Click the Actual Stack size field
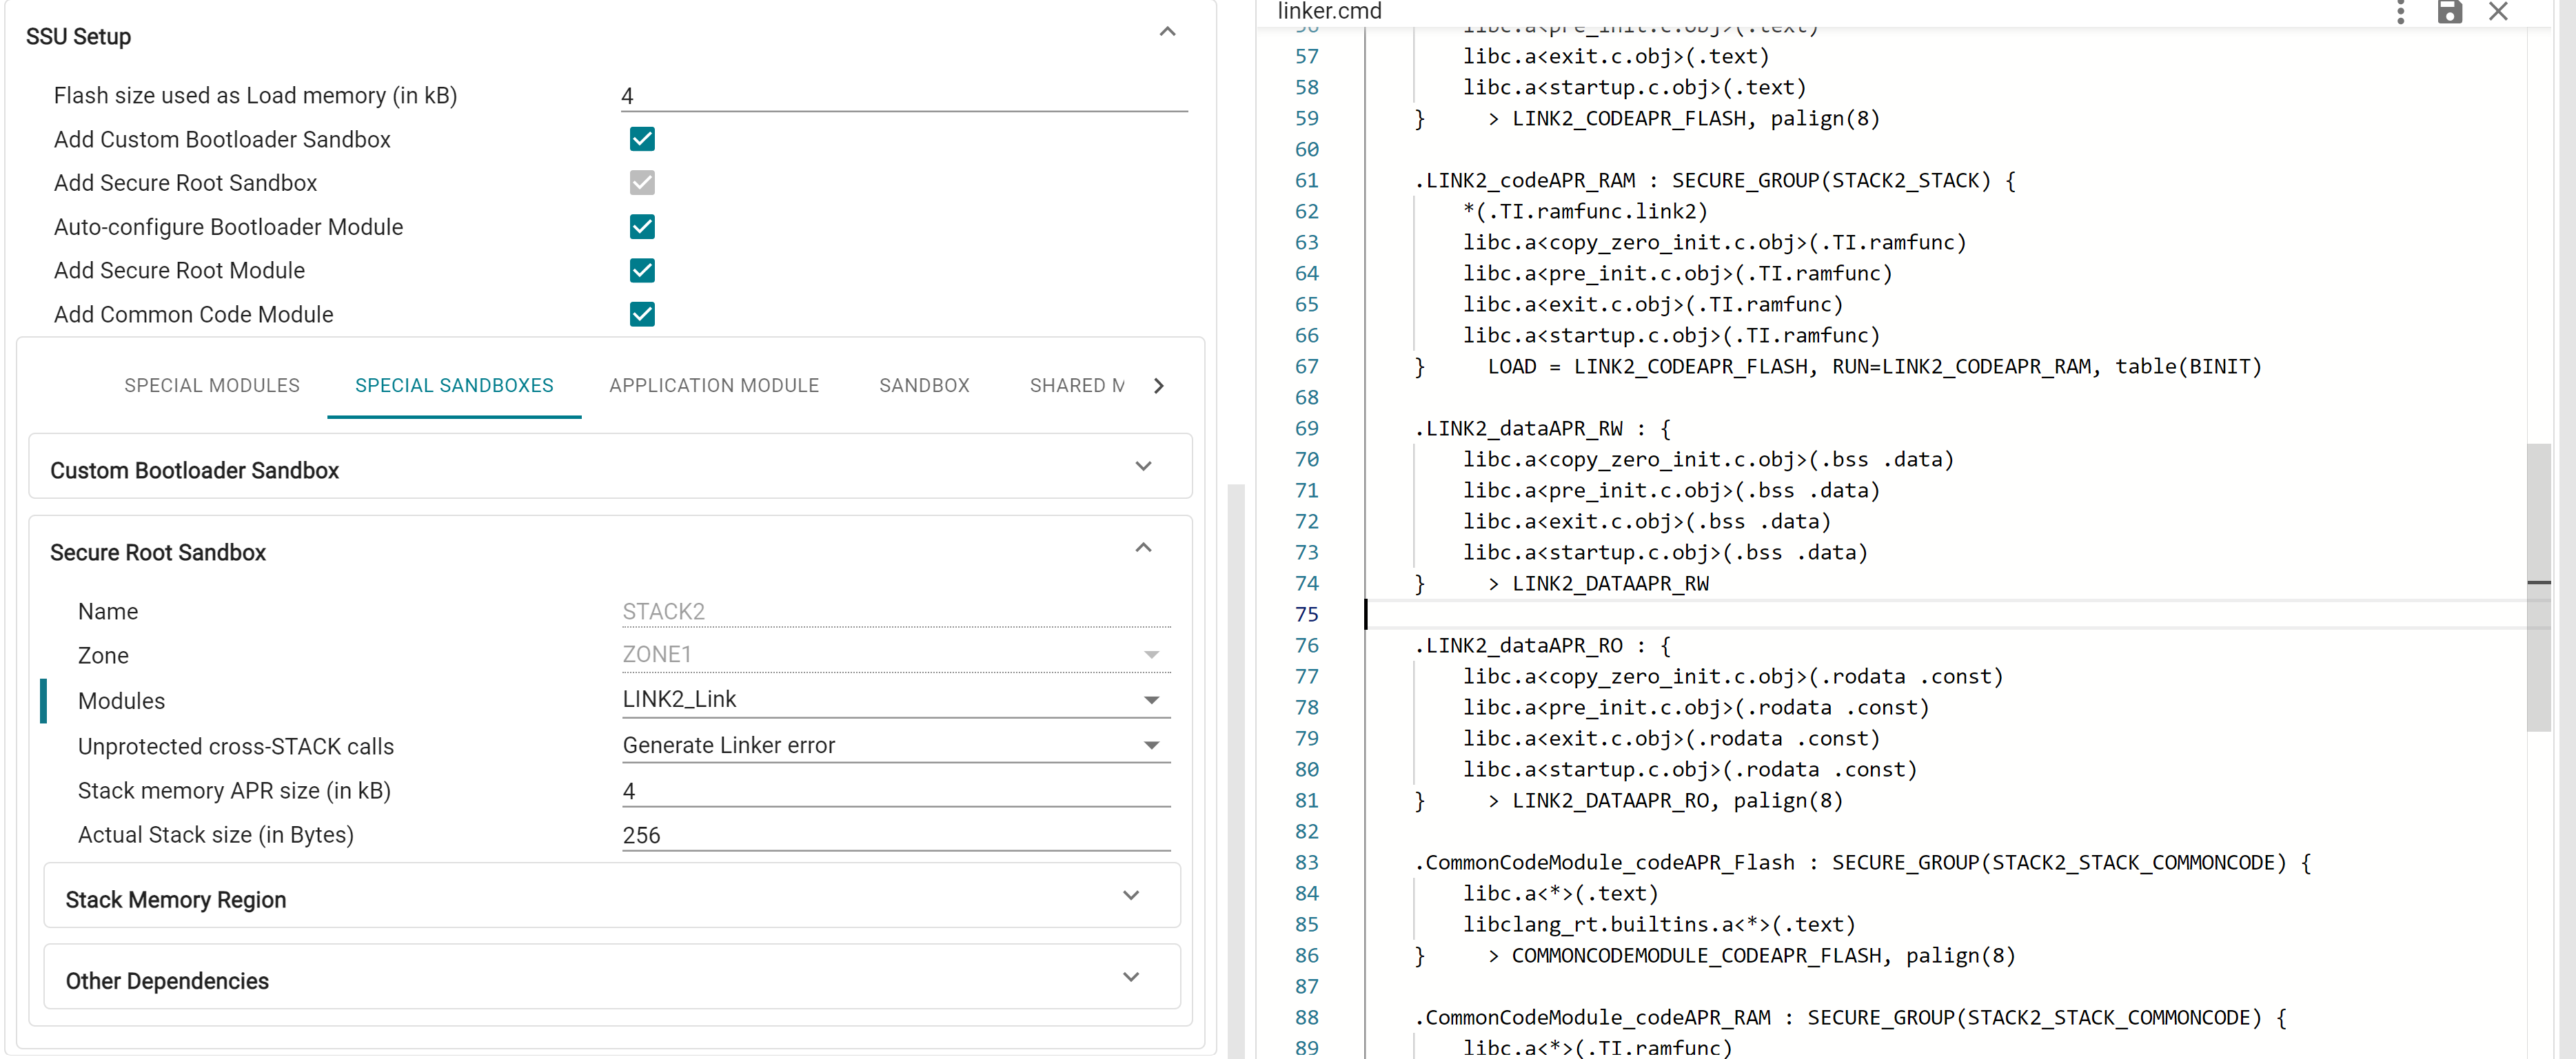This screenshot has height=1059, width=2576. 895,834
